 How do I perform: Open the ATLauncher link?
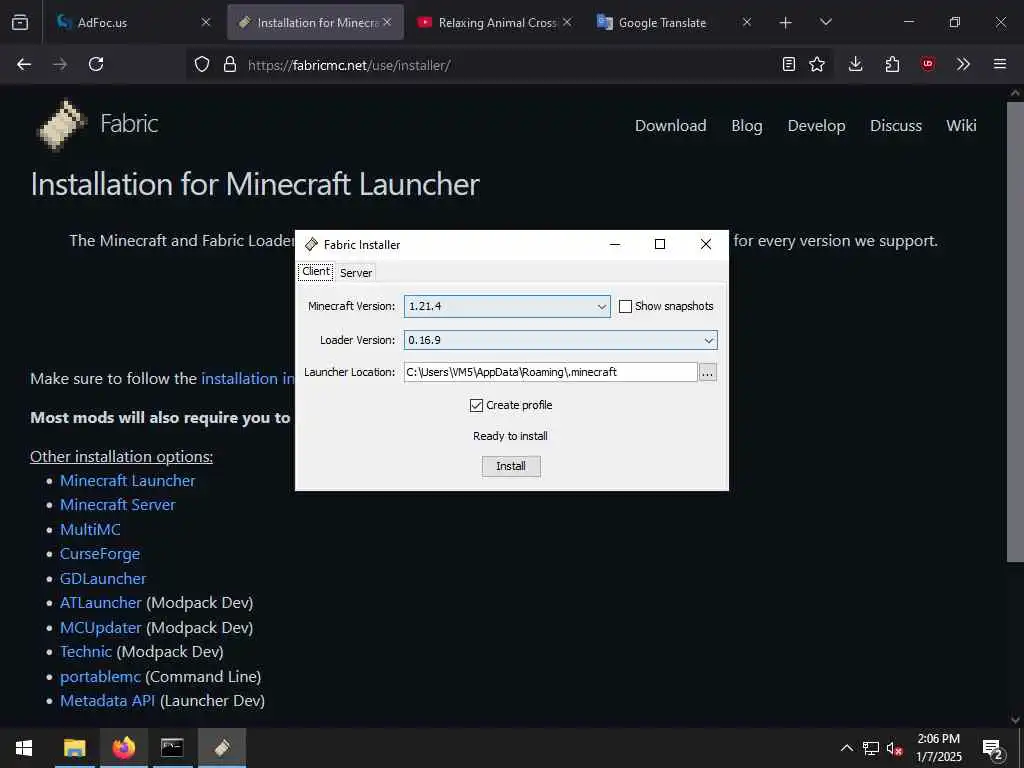click(x=101, y=603)
